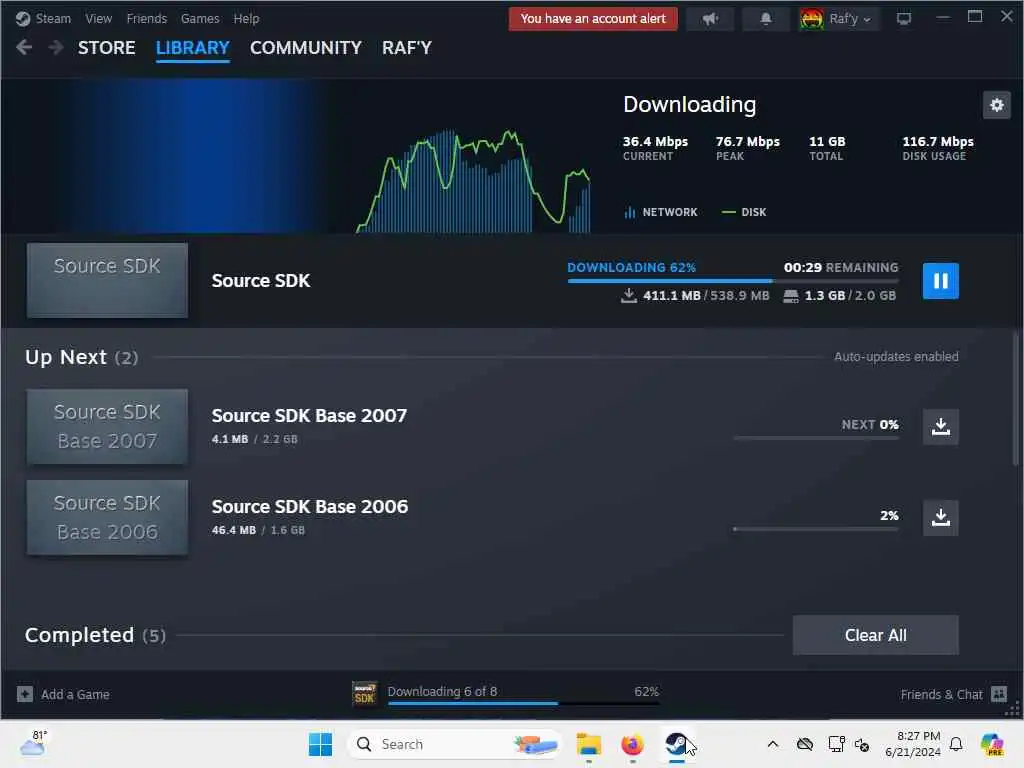Image resolution: width=1024 pixels, height=768 pixels.
Task: Click the "Up Next" section heading
Action: point(65,357)
